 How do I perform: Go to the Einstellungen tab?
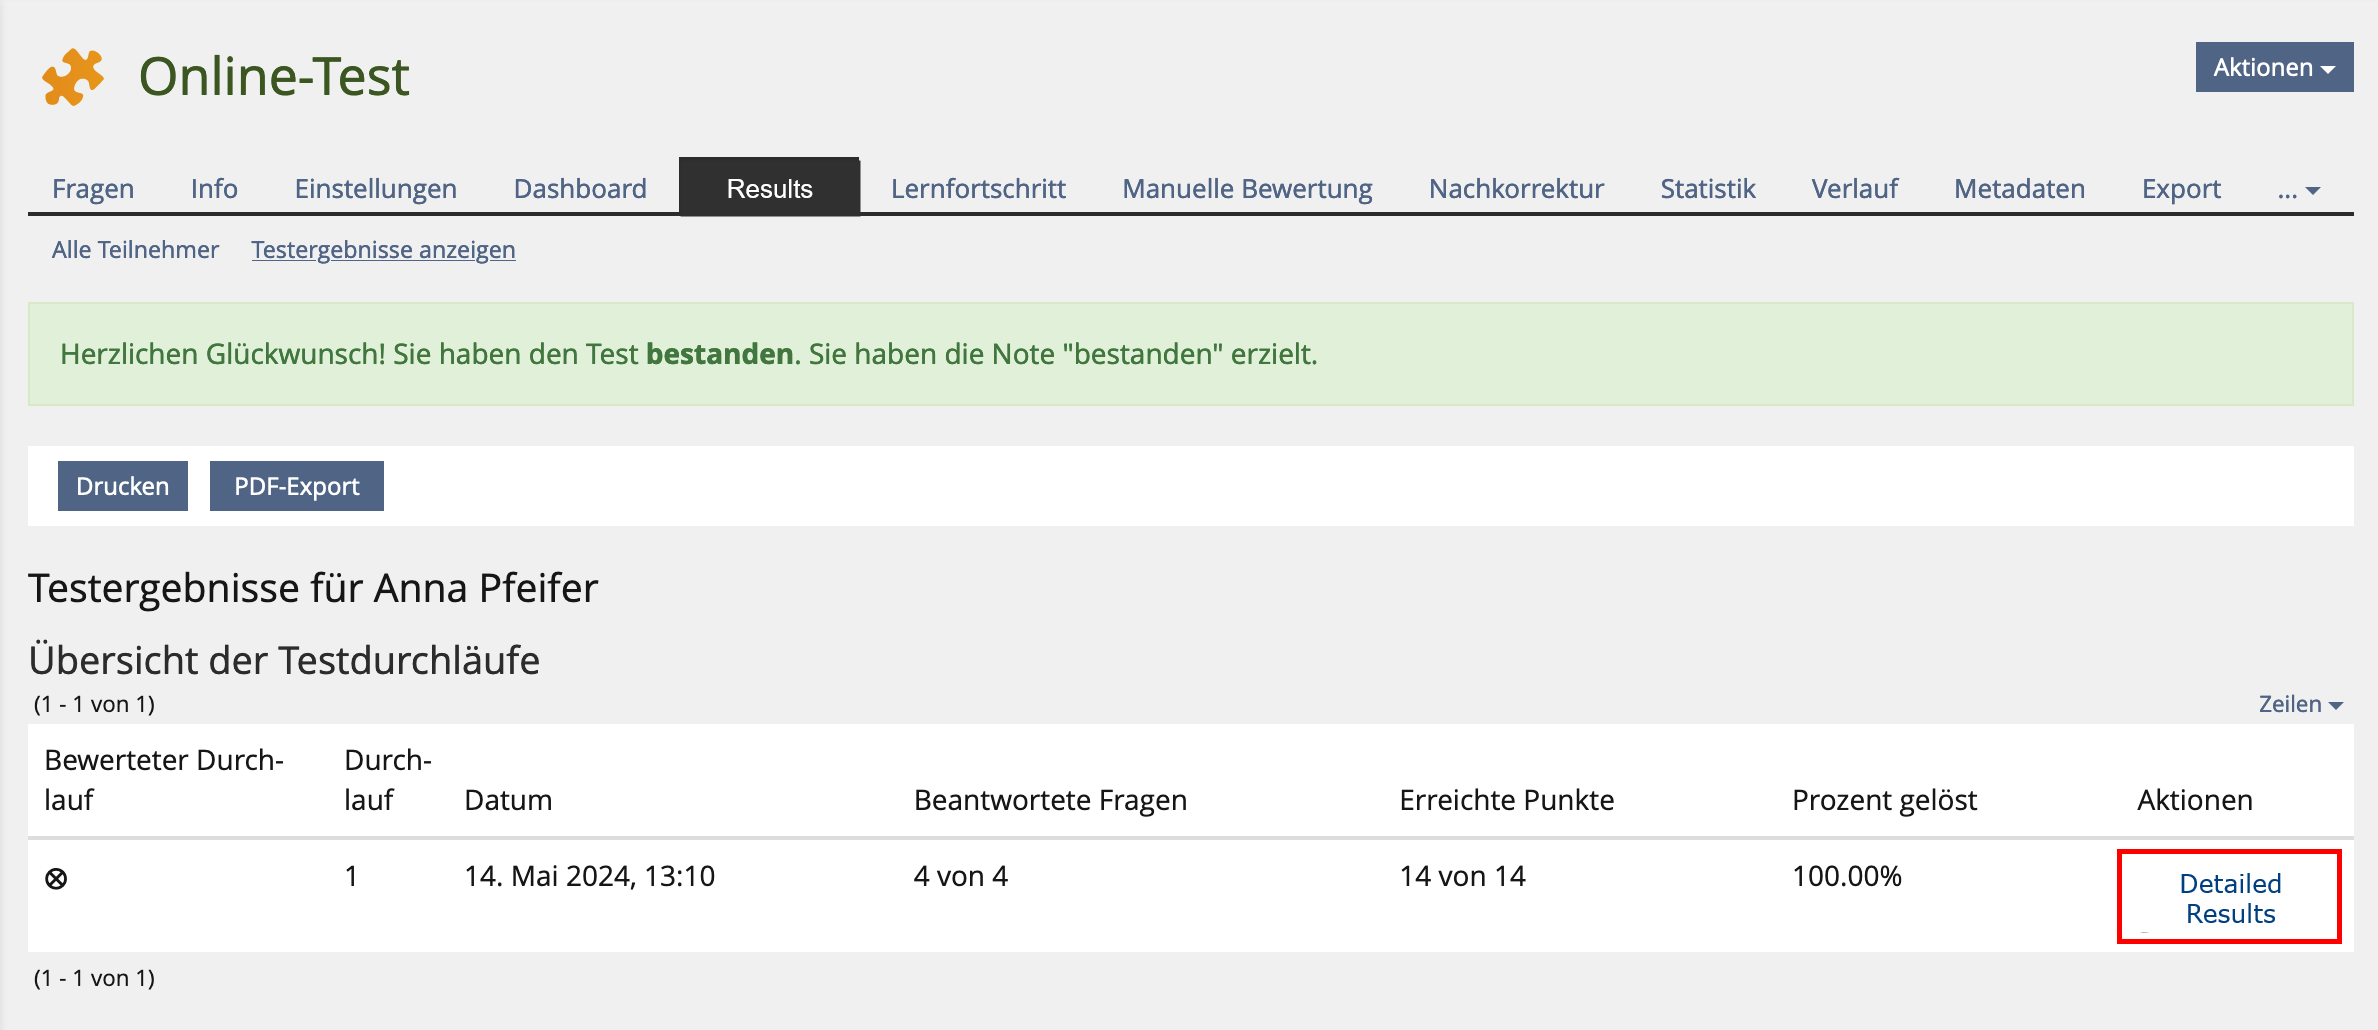point(375,189)
